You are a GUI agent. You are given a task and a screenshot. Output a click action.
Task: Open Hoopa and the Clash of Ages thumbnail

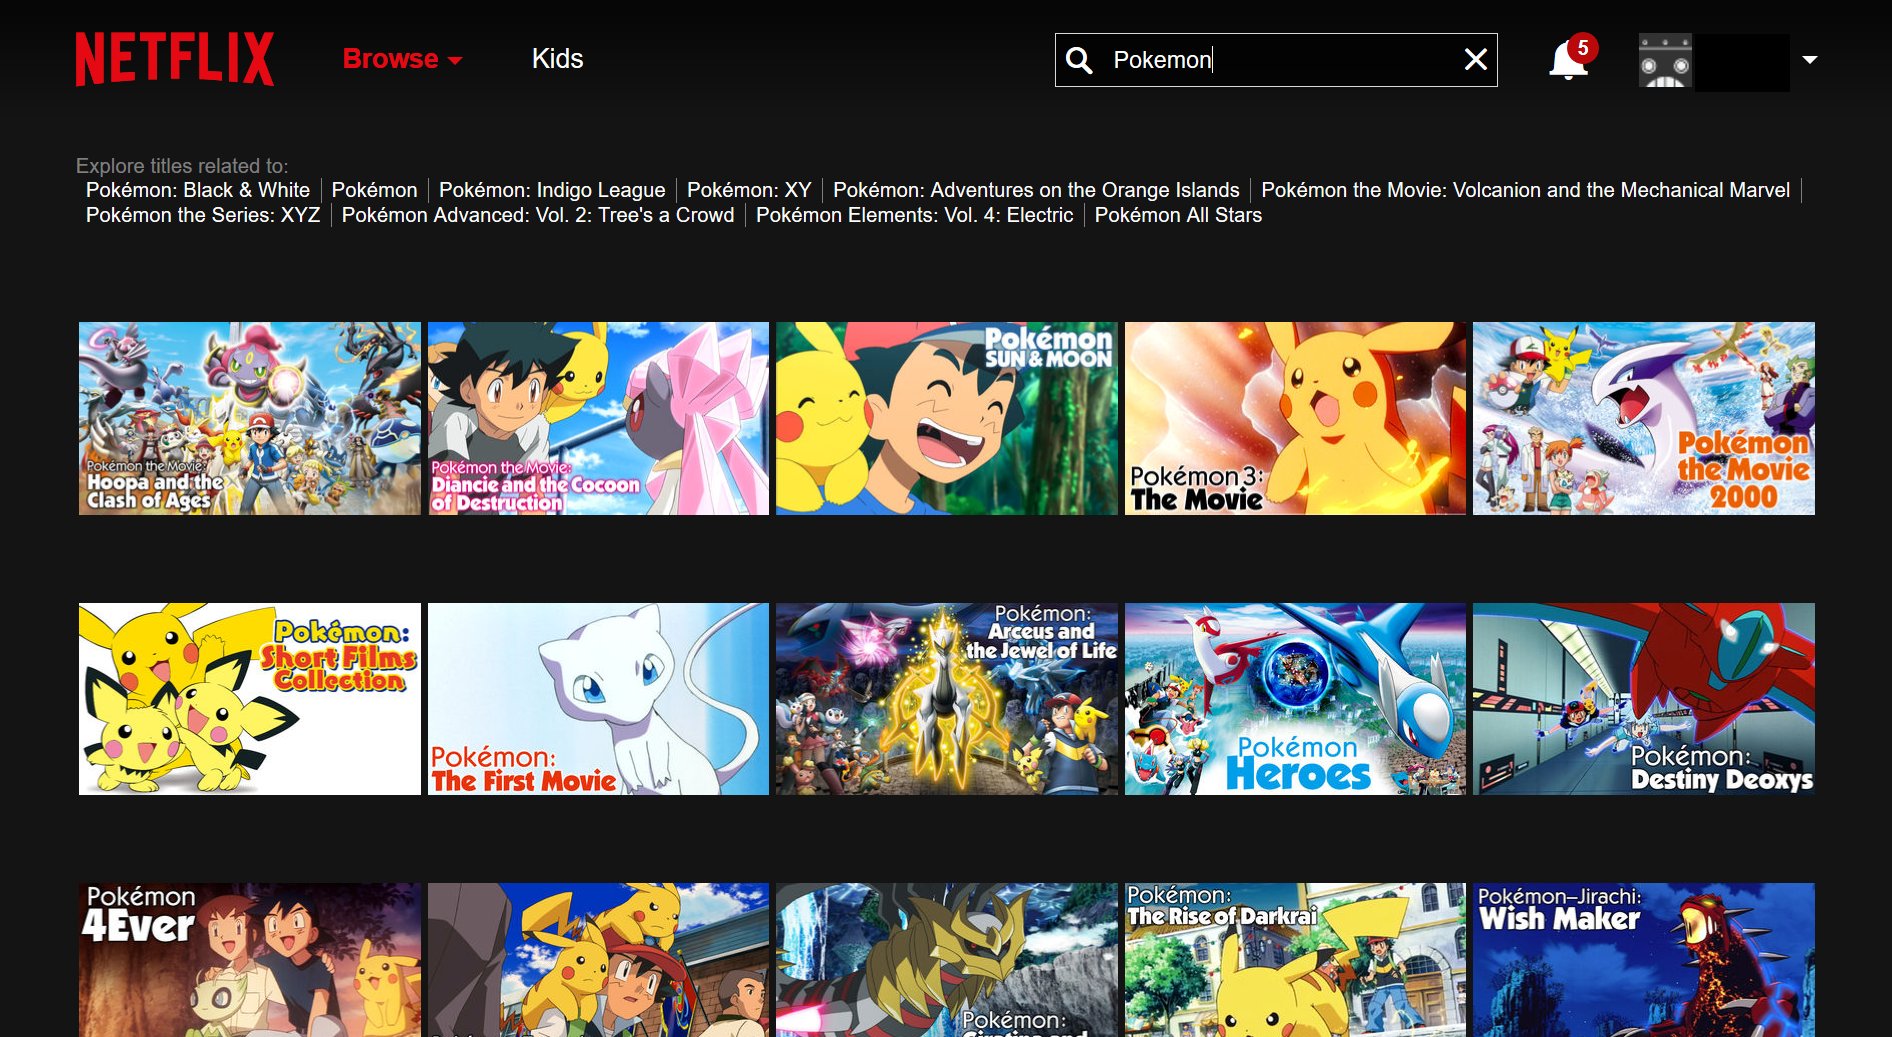(250, 418)
